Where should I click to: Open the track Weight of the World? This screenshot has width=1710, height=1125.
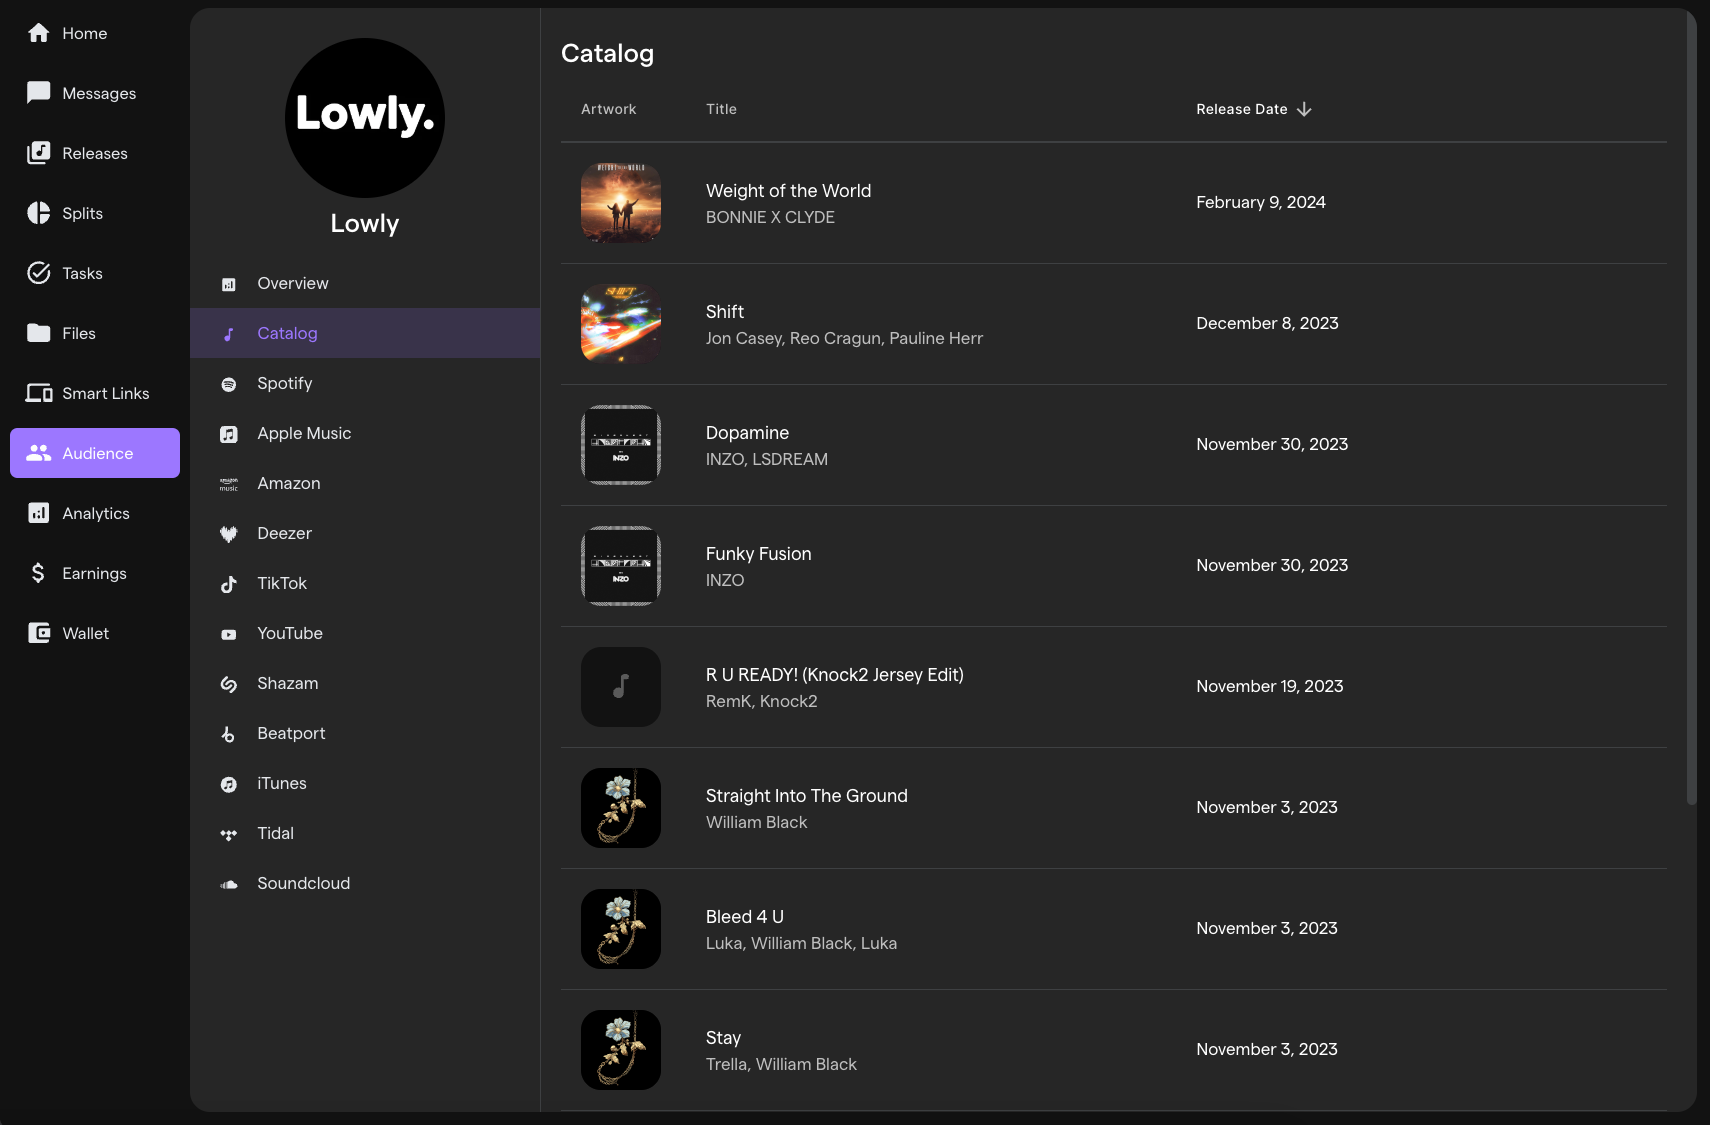pos(788,191)
